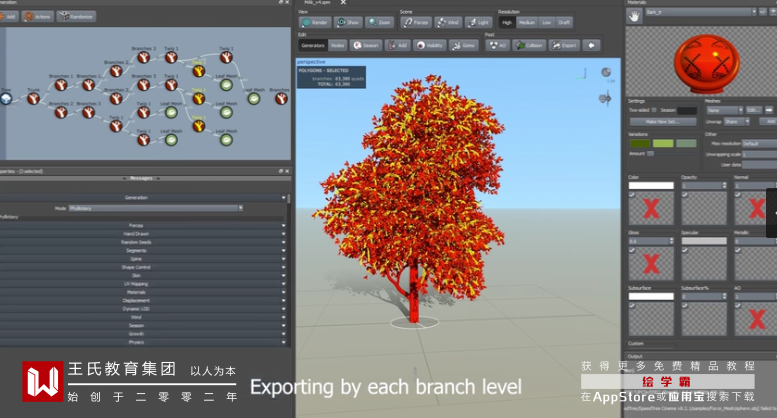Image resolution: width=777 pixels, height=418 pixels.
Task: Expand the Messages bar
Action: [143, 178]
